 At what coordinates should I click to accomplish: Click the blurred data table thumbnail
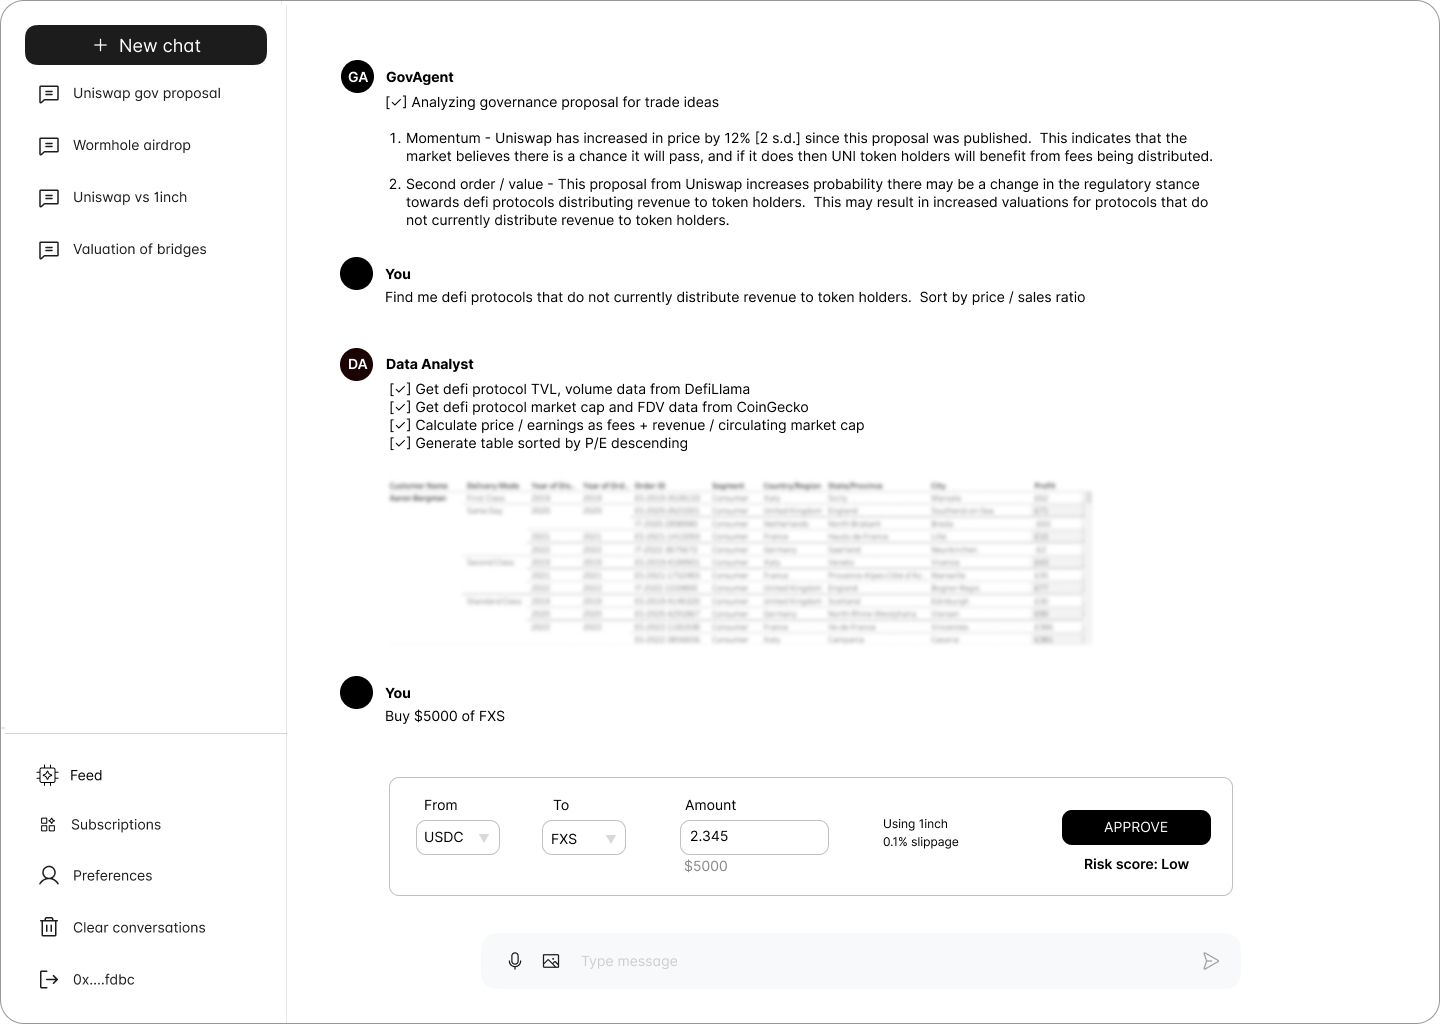[738, 562]
